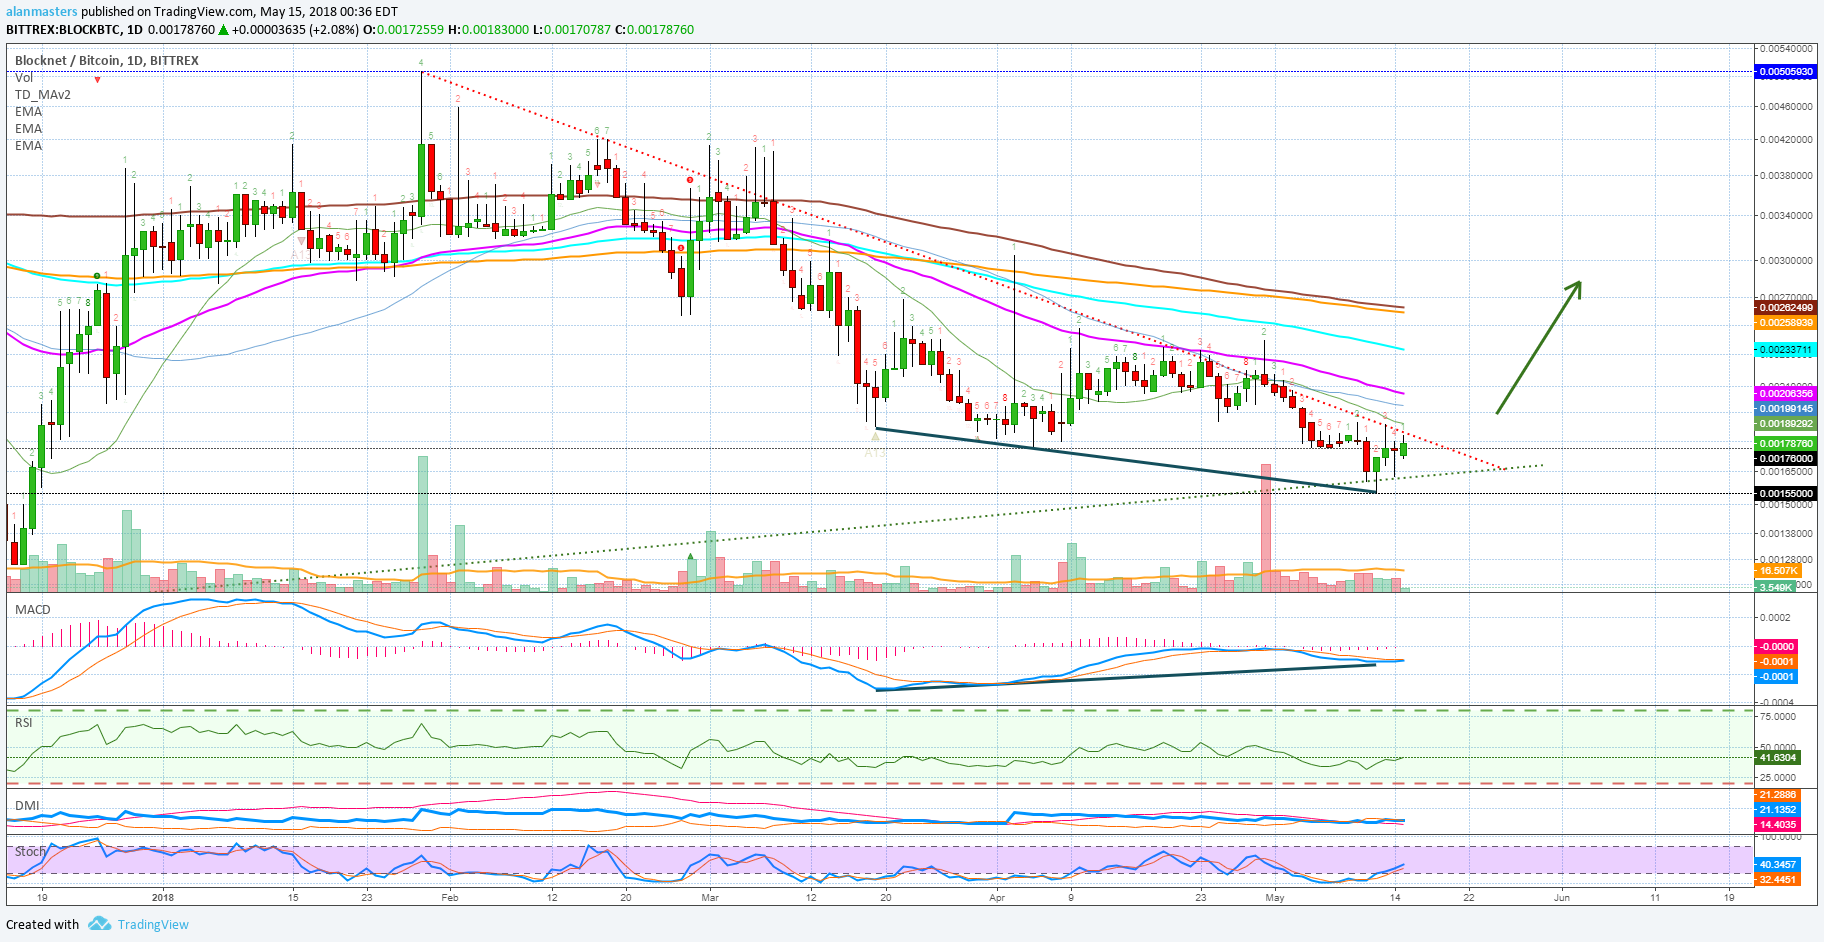1824x942 pixels.
Task: Click the black 0.00155000 level label
Action: pos(1786,494)
